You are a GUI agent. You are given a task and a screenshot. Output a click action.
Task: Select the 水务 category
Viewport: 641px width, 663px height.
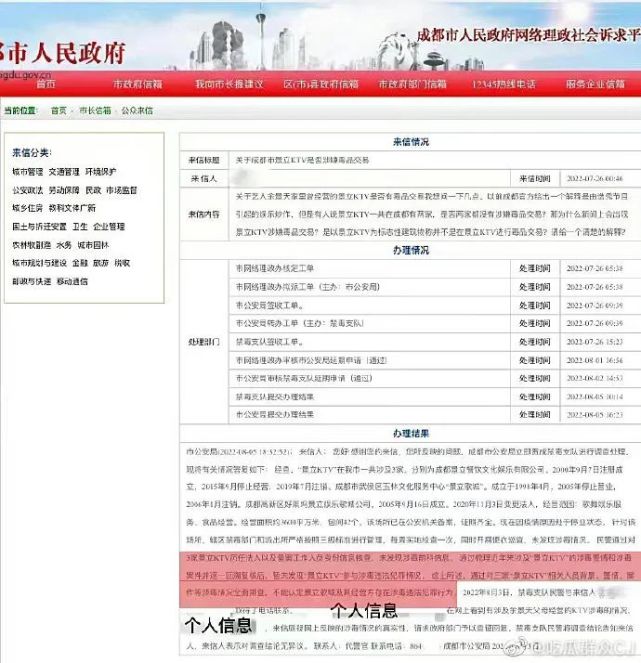tap(64, 245)
